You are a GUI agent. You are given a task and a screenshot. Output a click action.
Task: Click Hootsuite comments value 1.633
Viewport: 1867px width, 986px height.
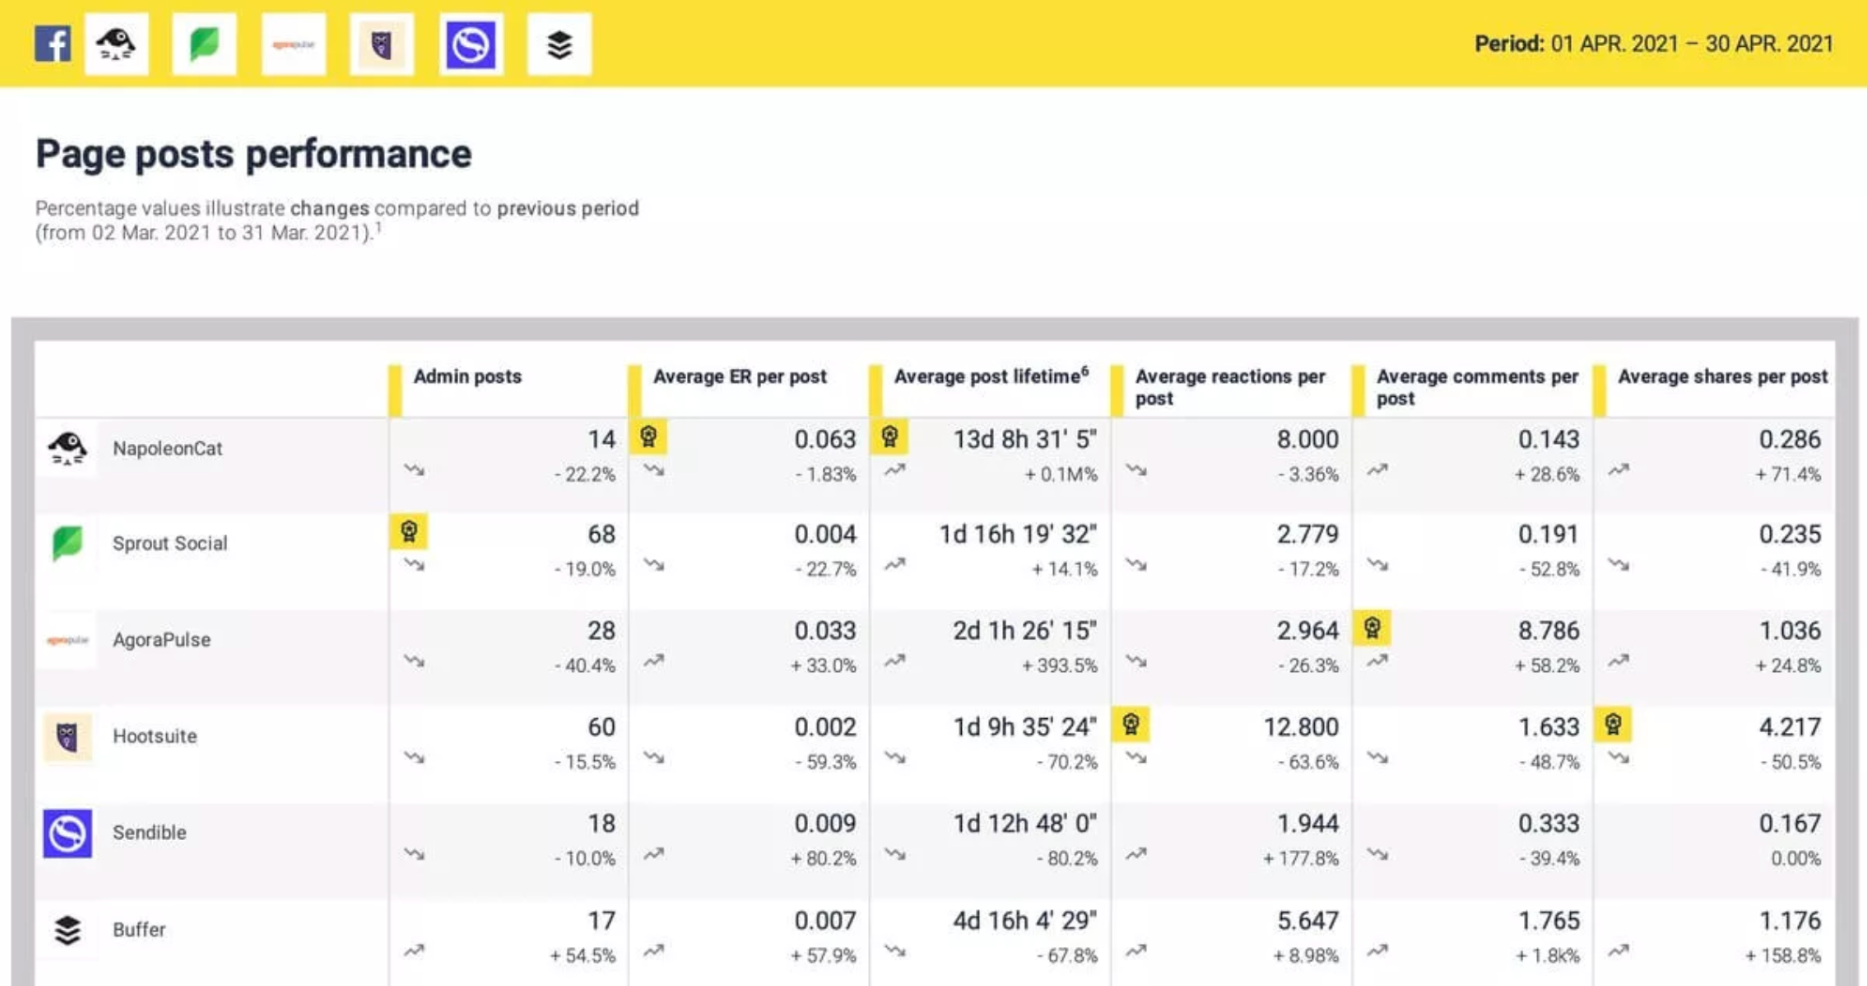coord(1549,727)
